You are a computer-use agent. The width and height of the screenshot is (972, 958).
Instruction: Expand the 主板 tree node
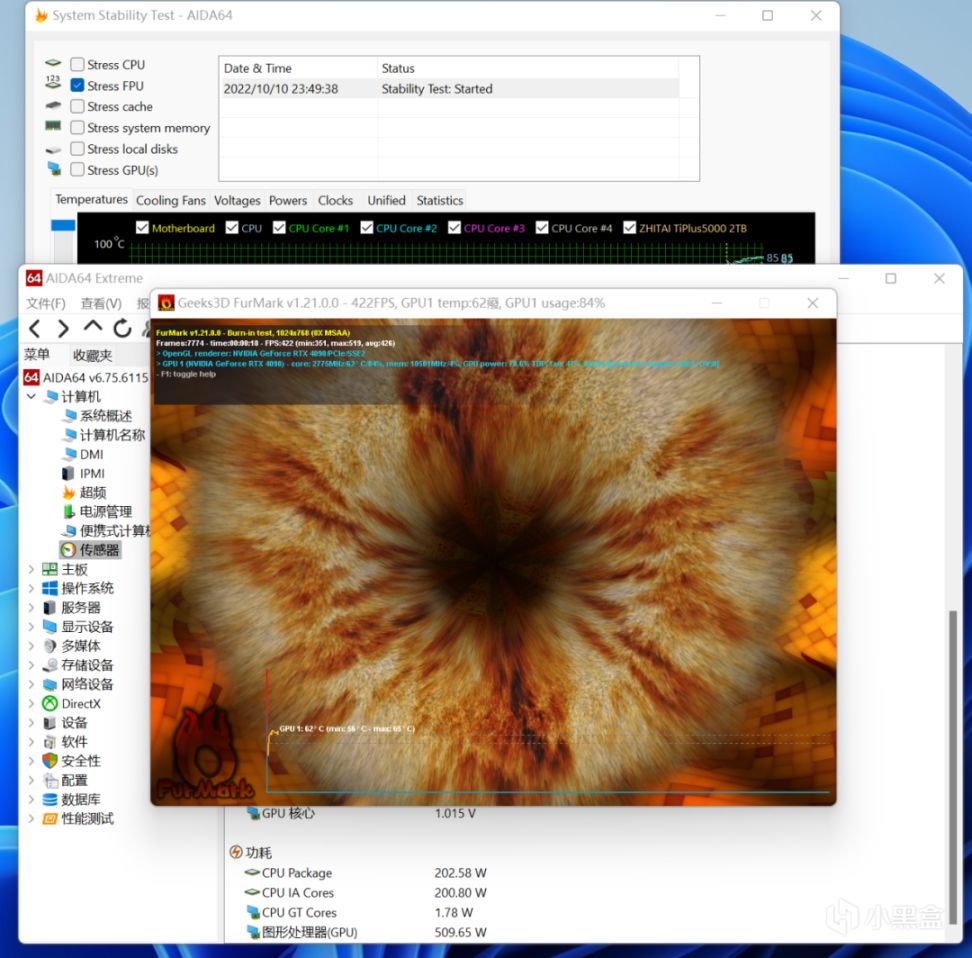tap(32, 569)
